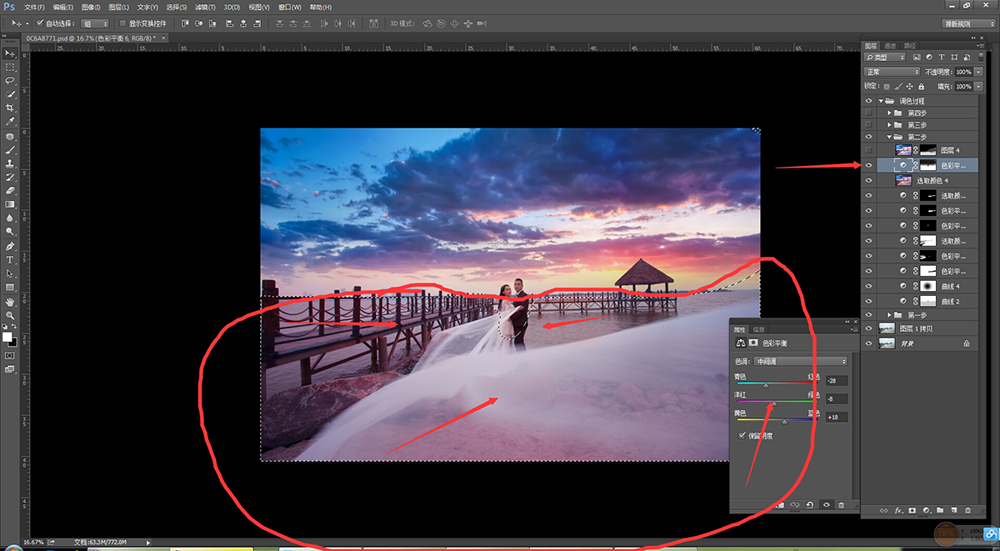The height and width of the screenshot is (551, 1000).
Task: Select the Pen tool
Action: pos(10,246)
